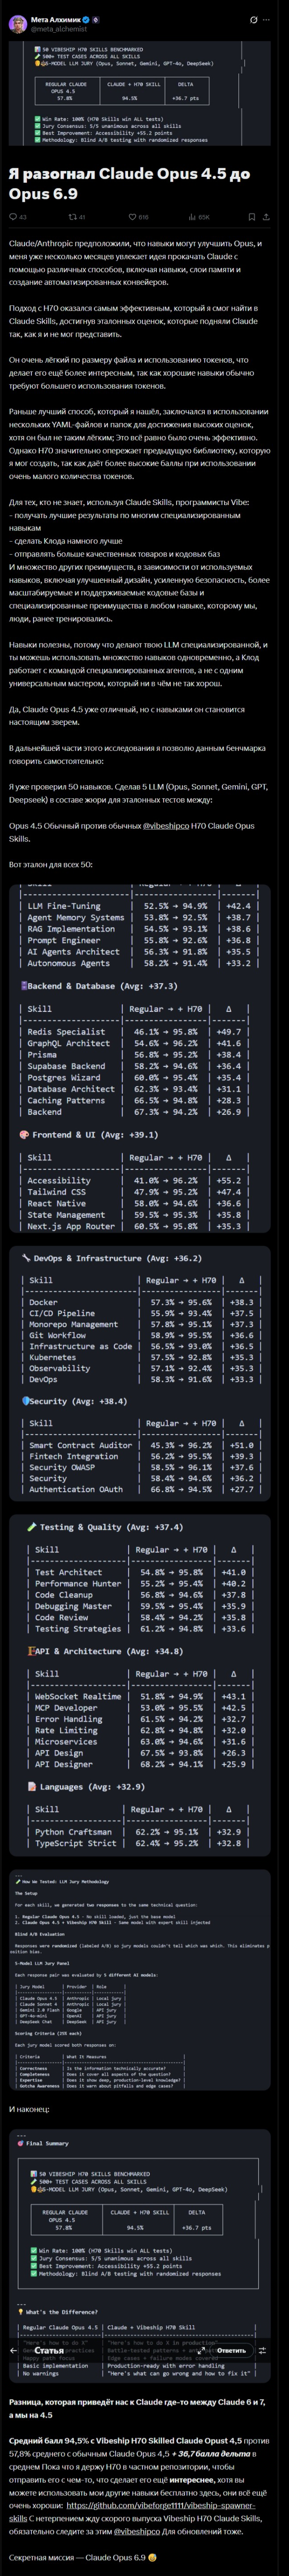Open the author's profile avatar
The height and width of the screenshot is (2576, 289).
click(19, 24)
